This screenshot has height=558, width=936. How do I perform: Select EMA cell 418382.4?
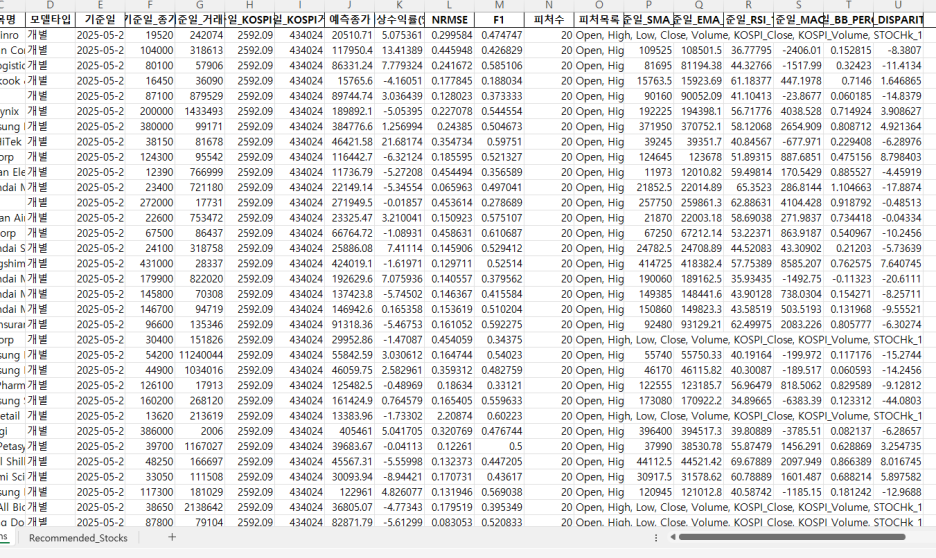pos(698,263)
